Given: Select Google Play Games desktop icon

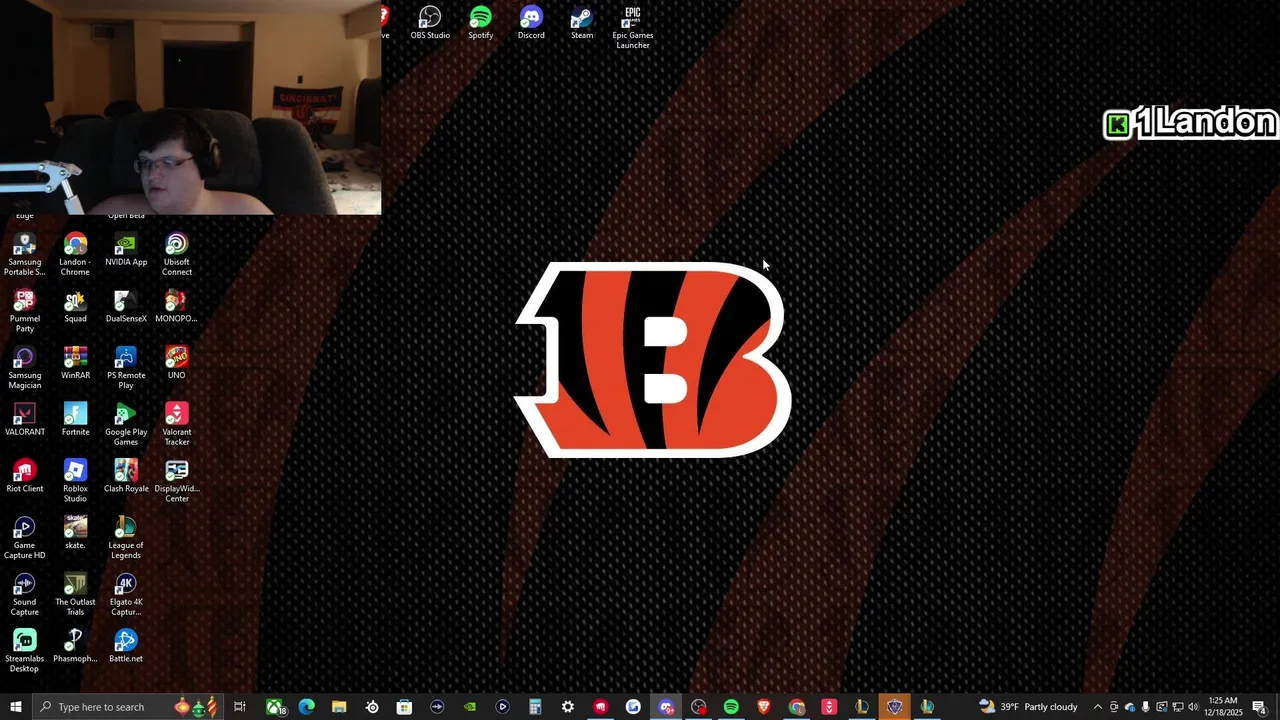Looking at the screenshot, I should click(x=126, y=425).
